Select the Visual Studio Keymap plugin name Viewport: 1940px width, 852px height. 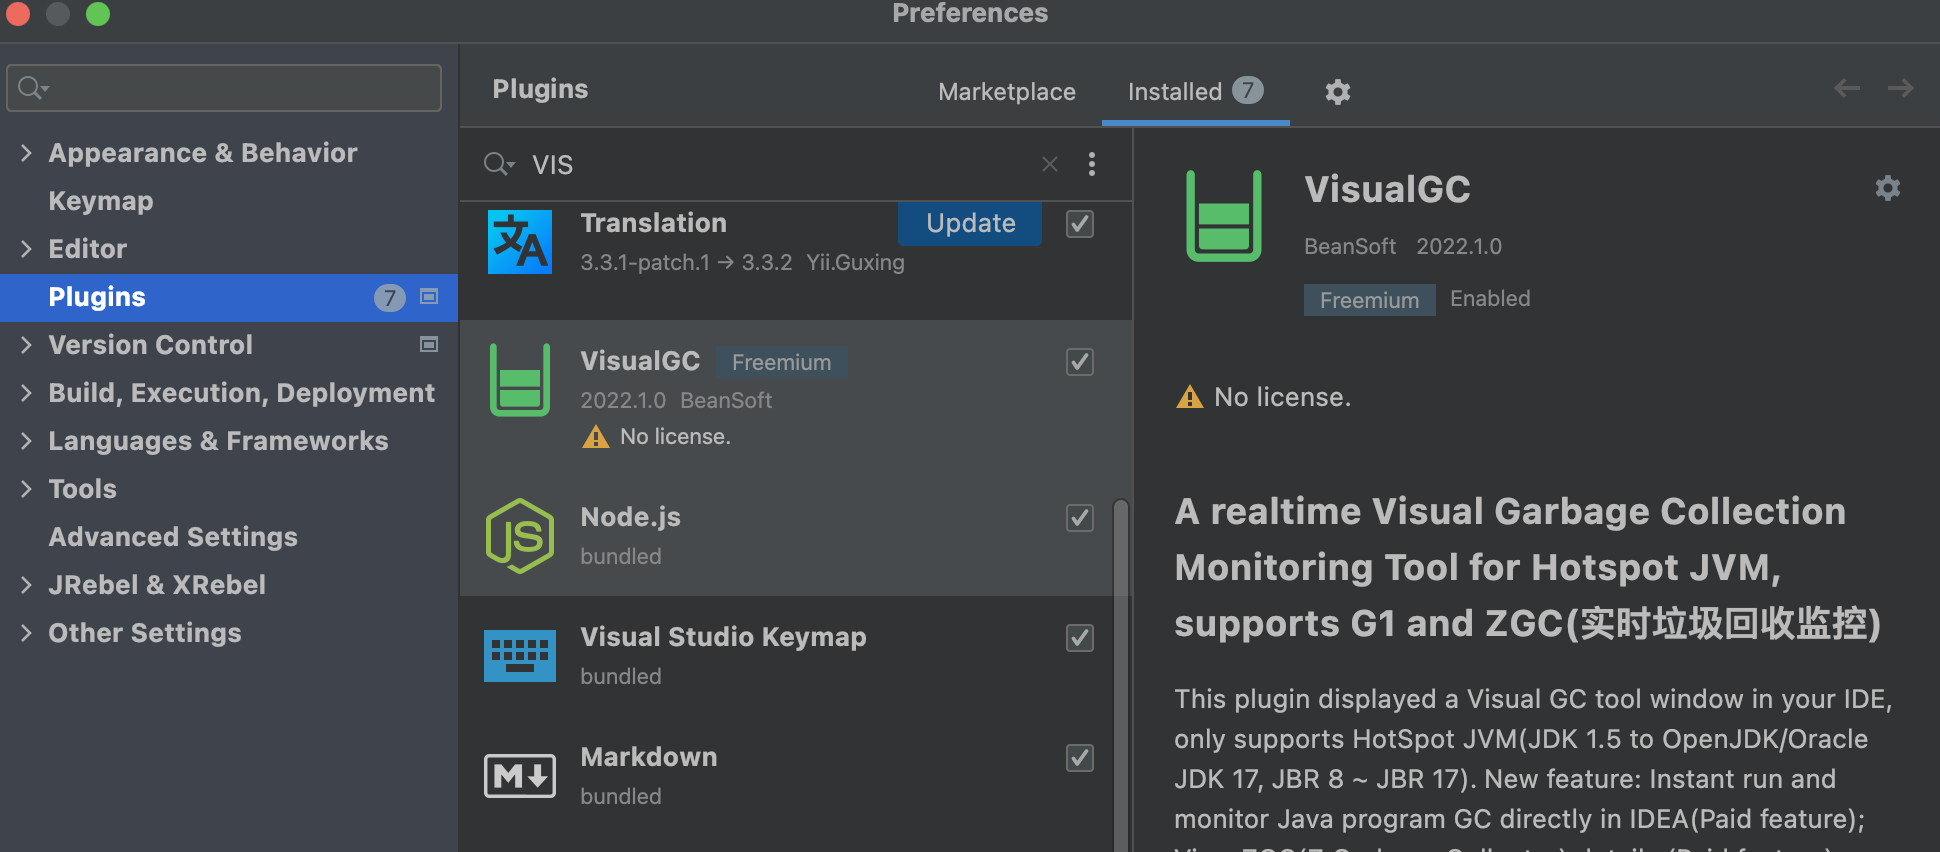723,637
